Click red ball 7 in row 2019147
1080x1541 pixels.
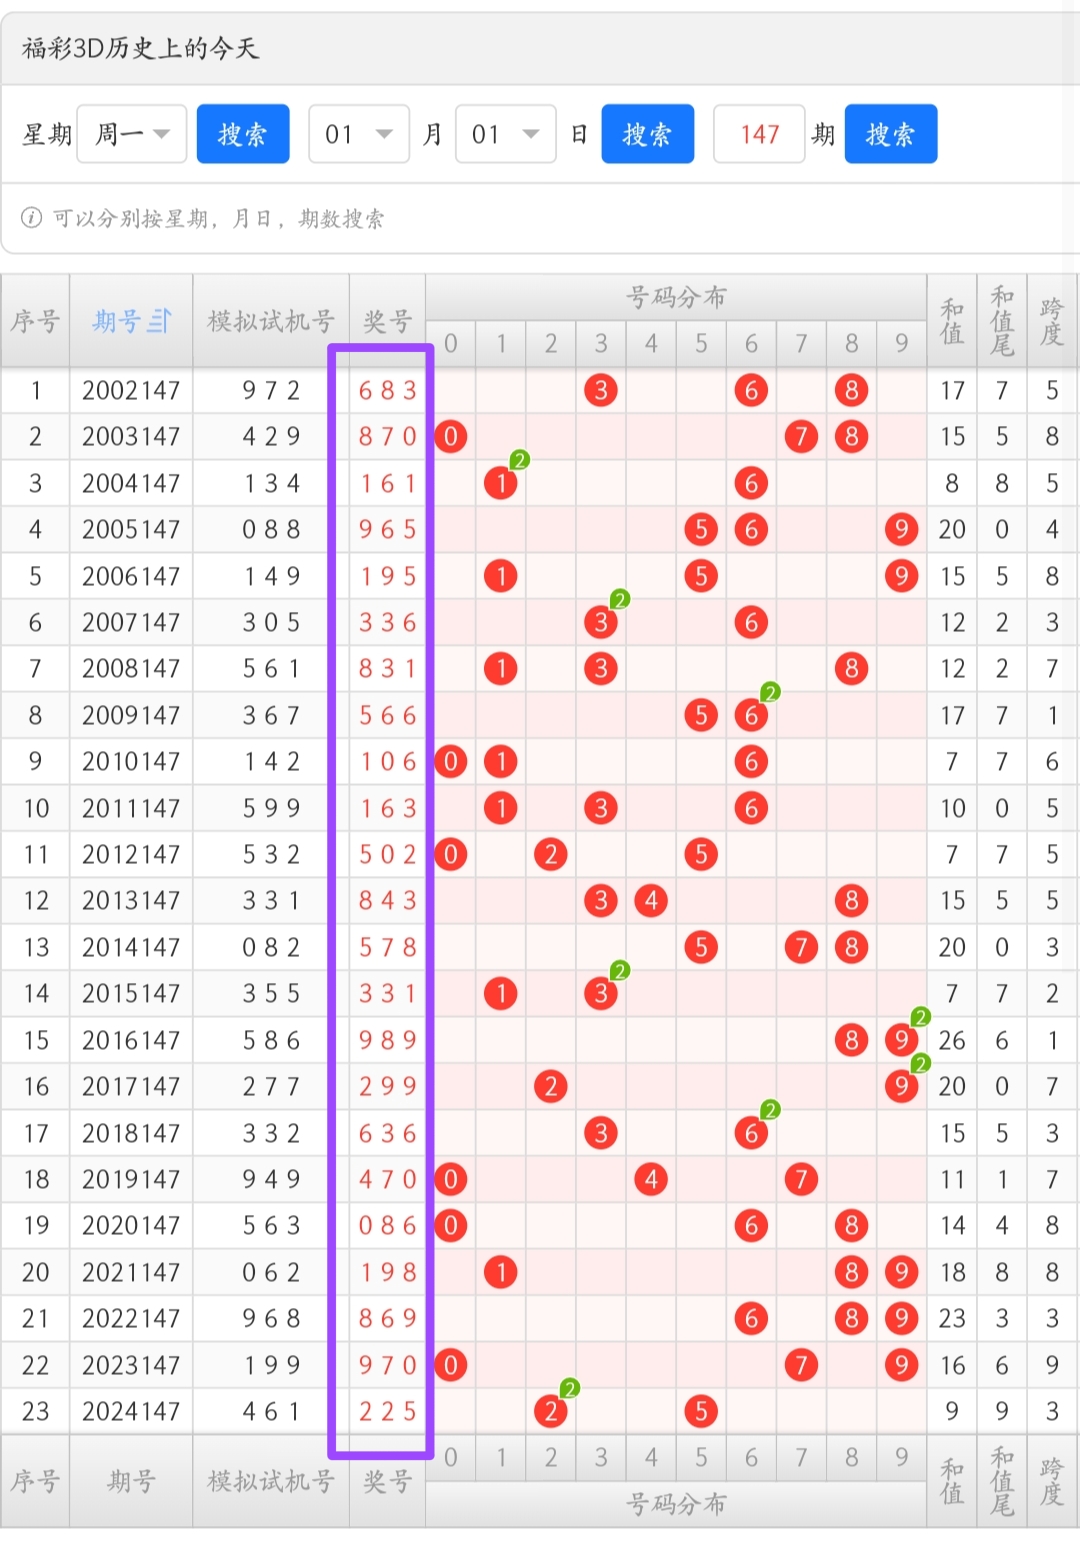click(x=801, y=1180)
